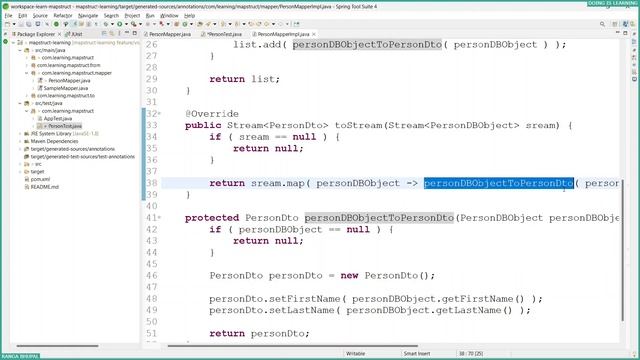Screen dimensions: 640x360
Task: Click the editor horizontal scrollbar thumb
Action: (292, 346)
